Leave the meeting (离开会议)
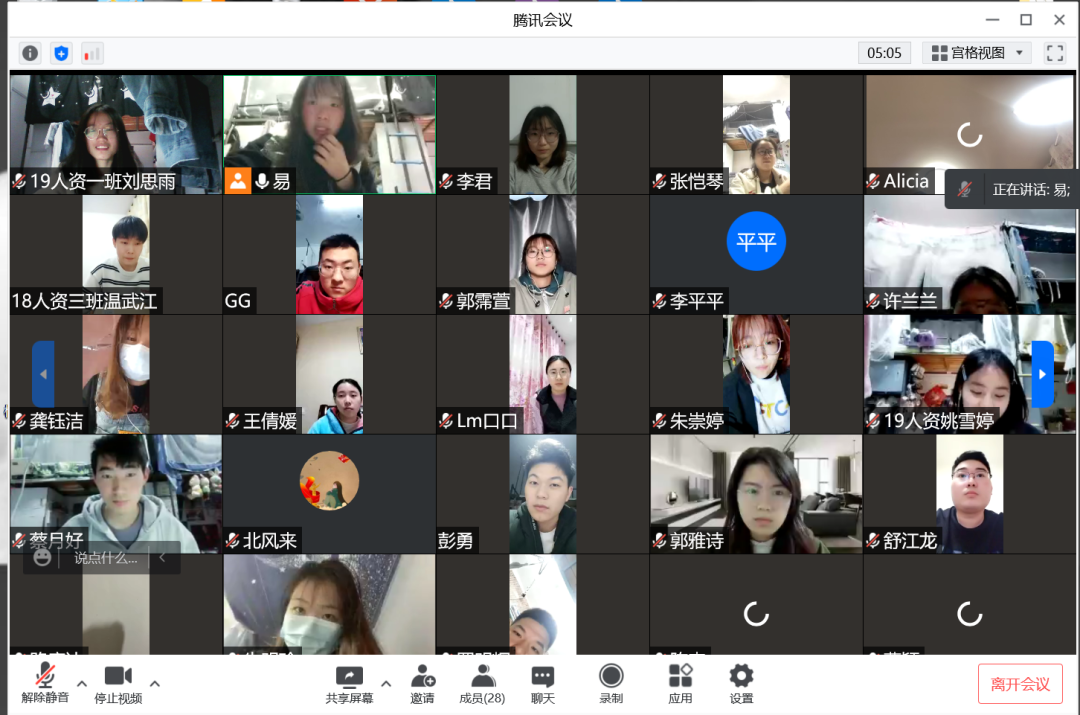Screen dimensions: 1080x715 pos(1020,684)
